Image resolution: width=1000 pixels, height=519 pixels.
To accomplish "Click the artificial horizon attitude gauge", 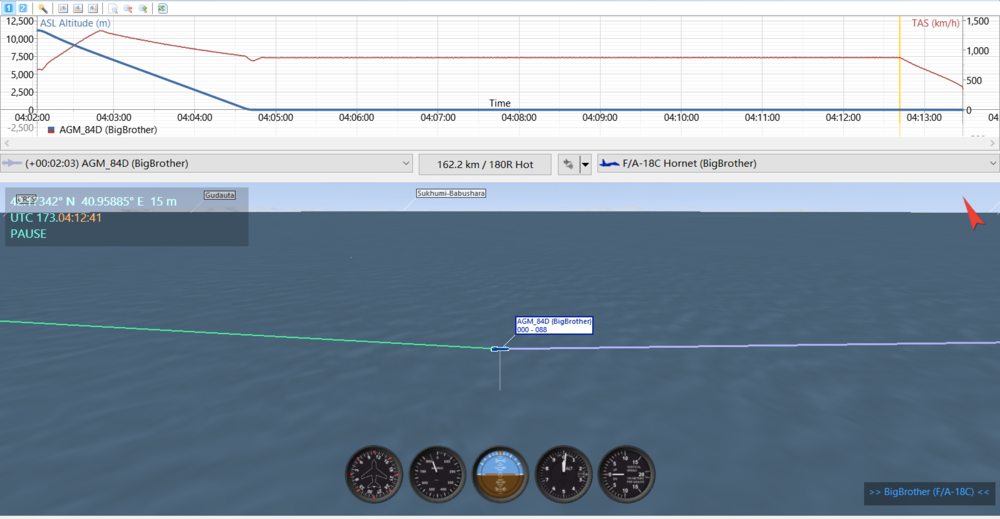I will 501,474.
